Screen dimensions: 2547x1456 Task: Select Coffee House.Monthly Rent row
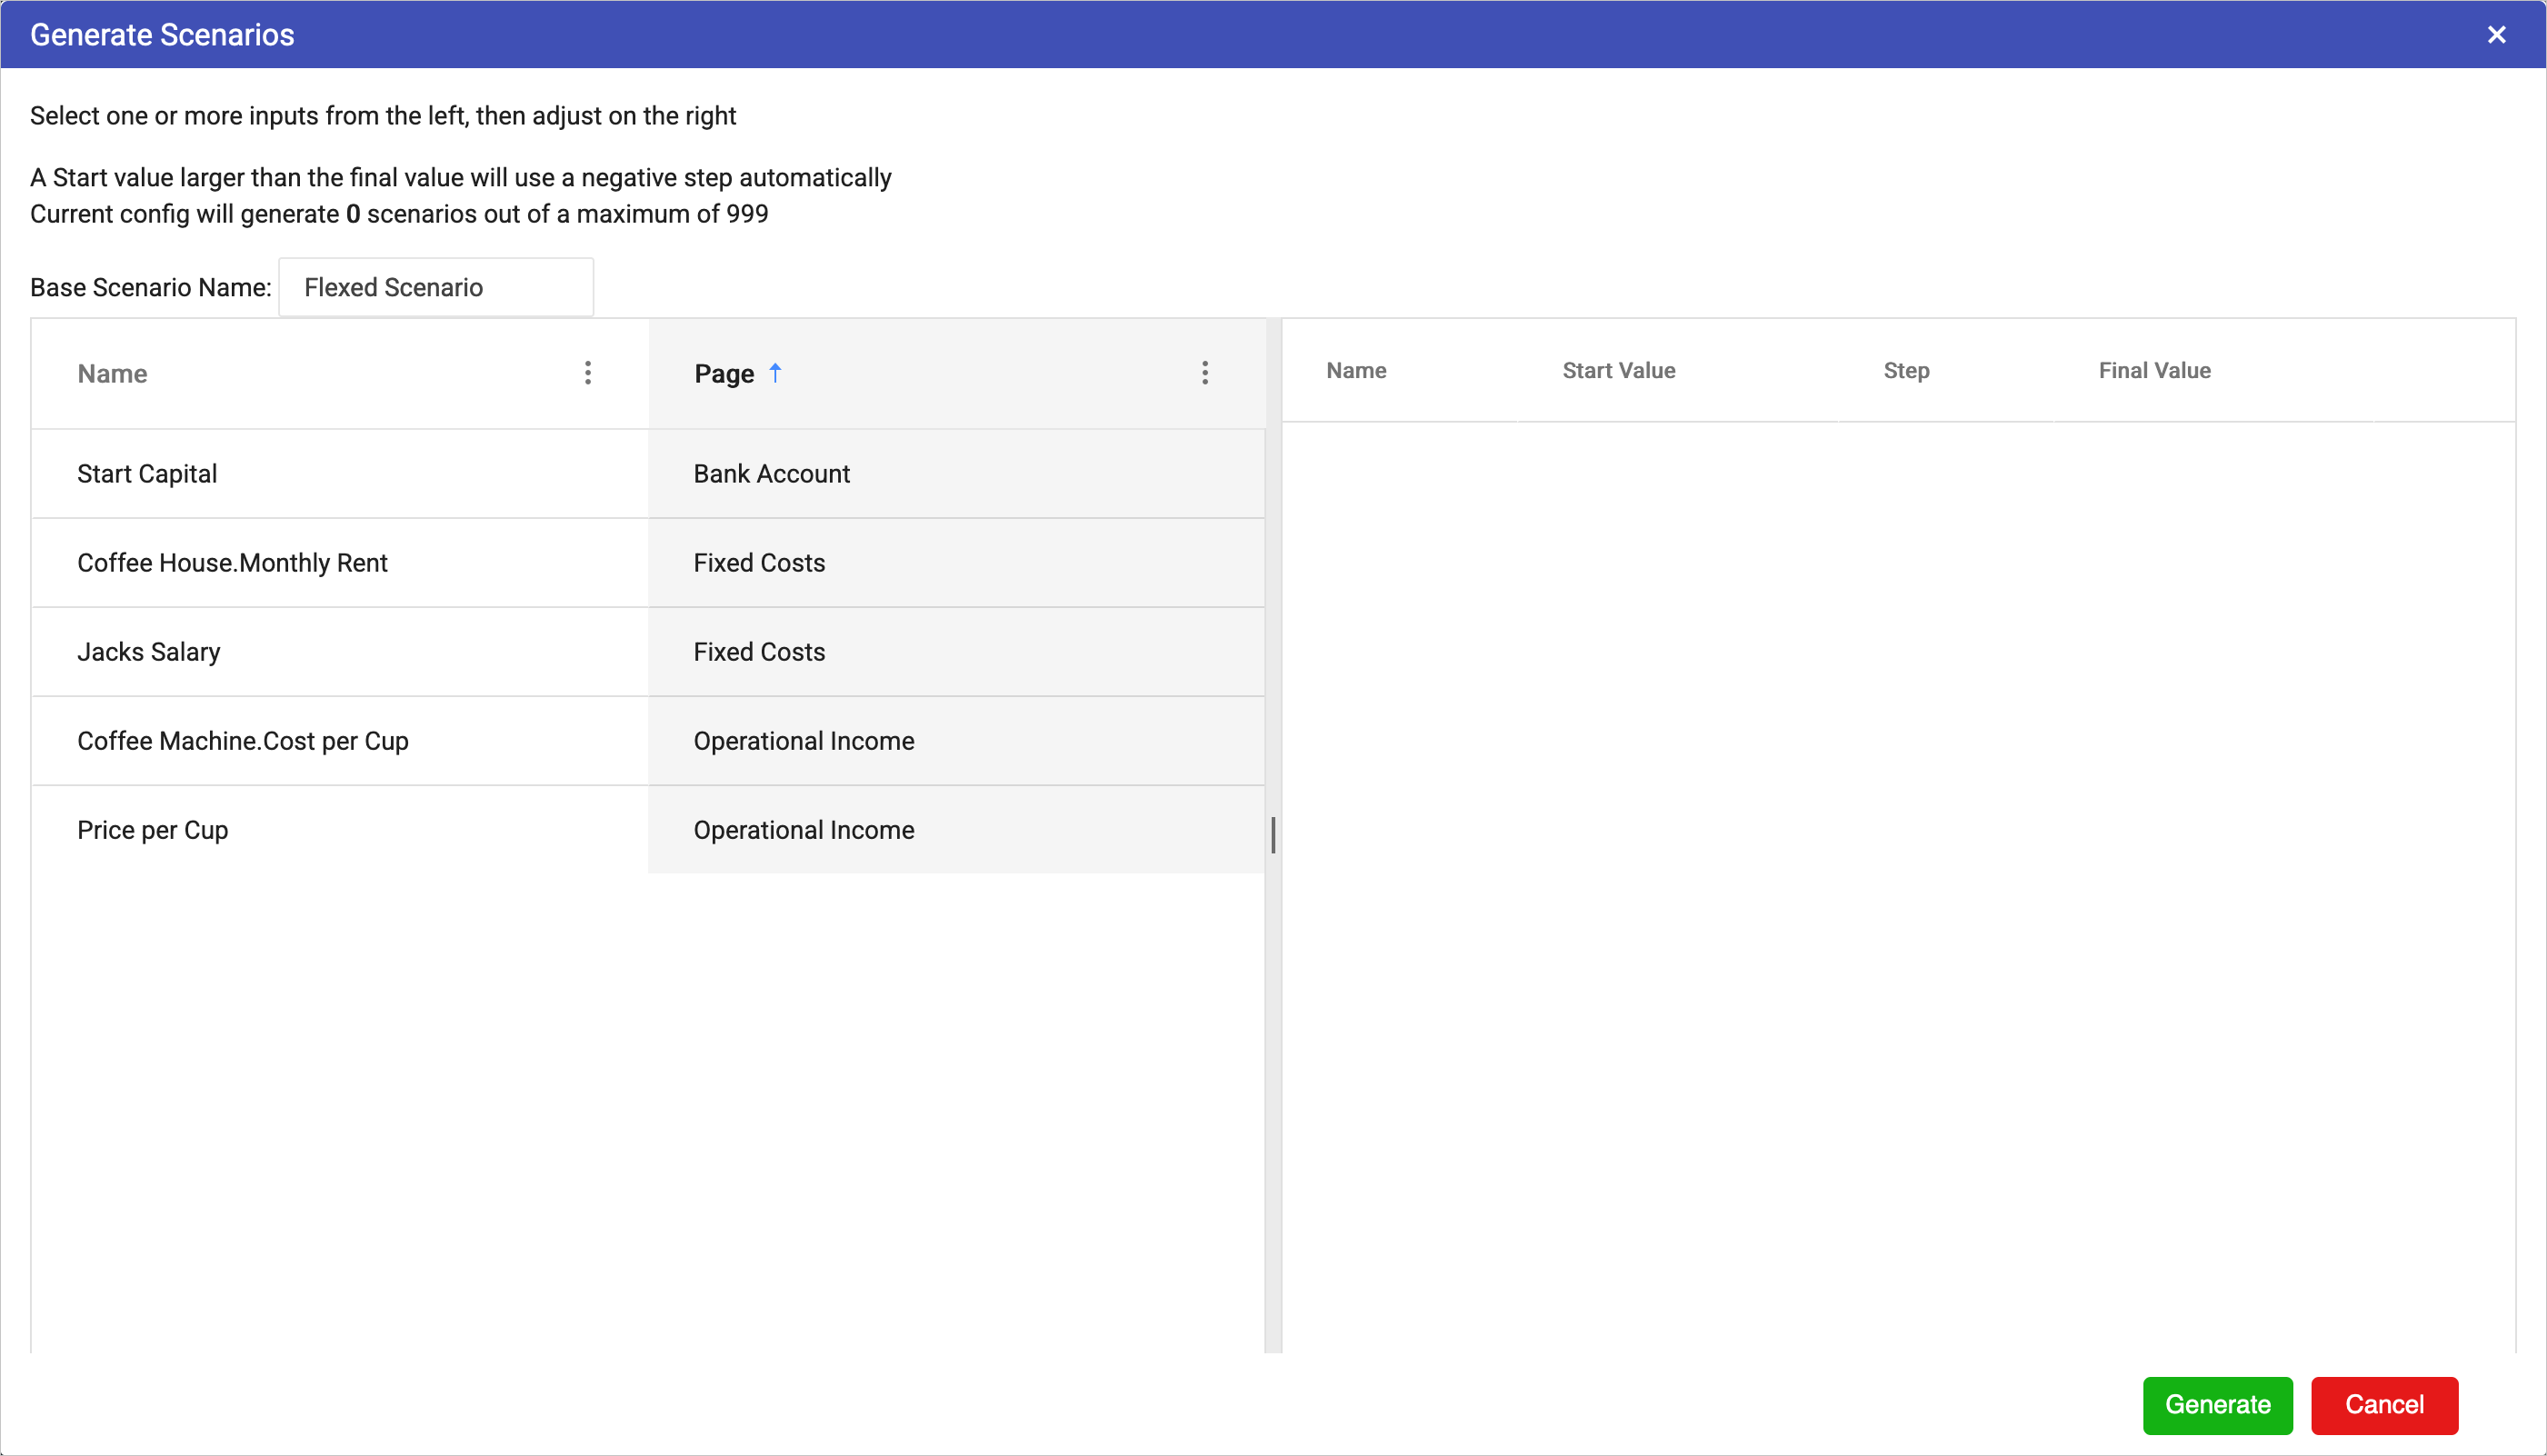tap(232, 563)
